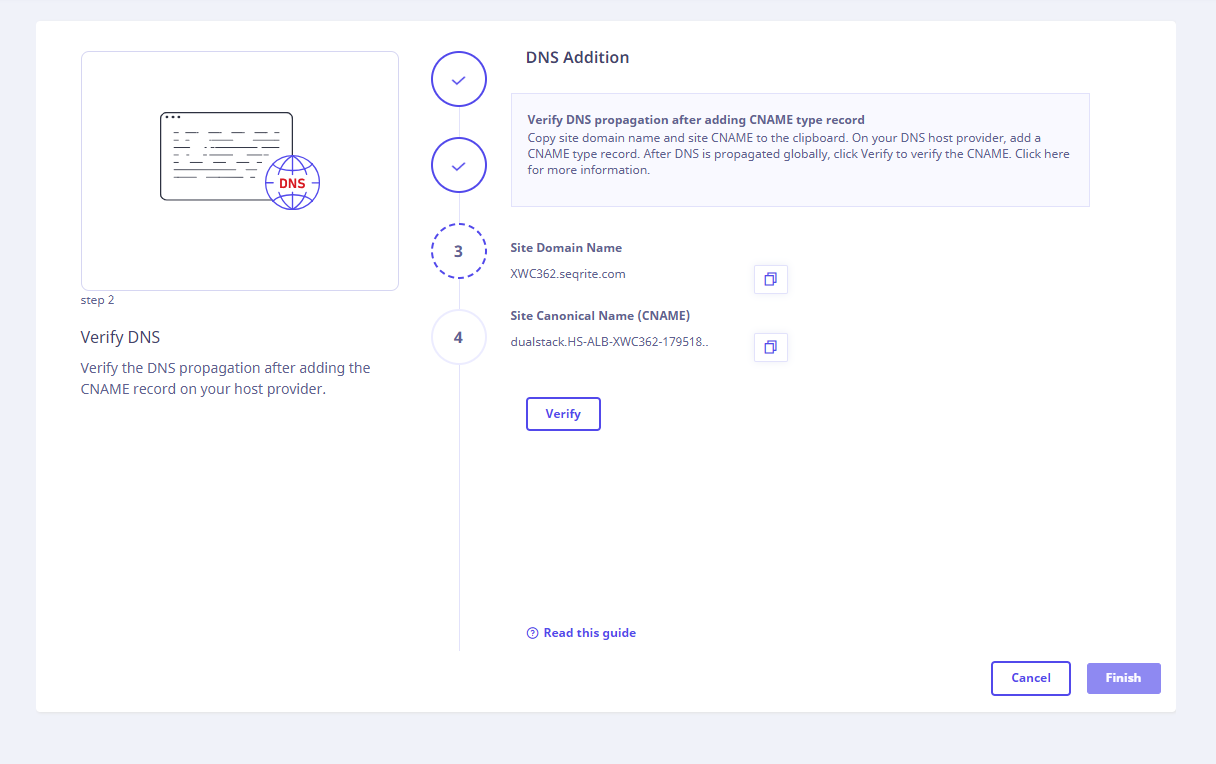Click the DNS Addition heading
Image resolution: width=1216 pixels, height=764 pixels.
(578, 58)
